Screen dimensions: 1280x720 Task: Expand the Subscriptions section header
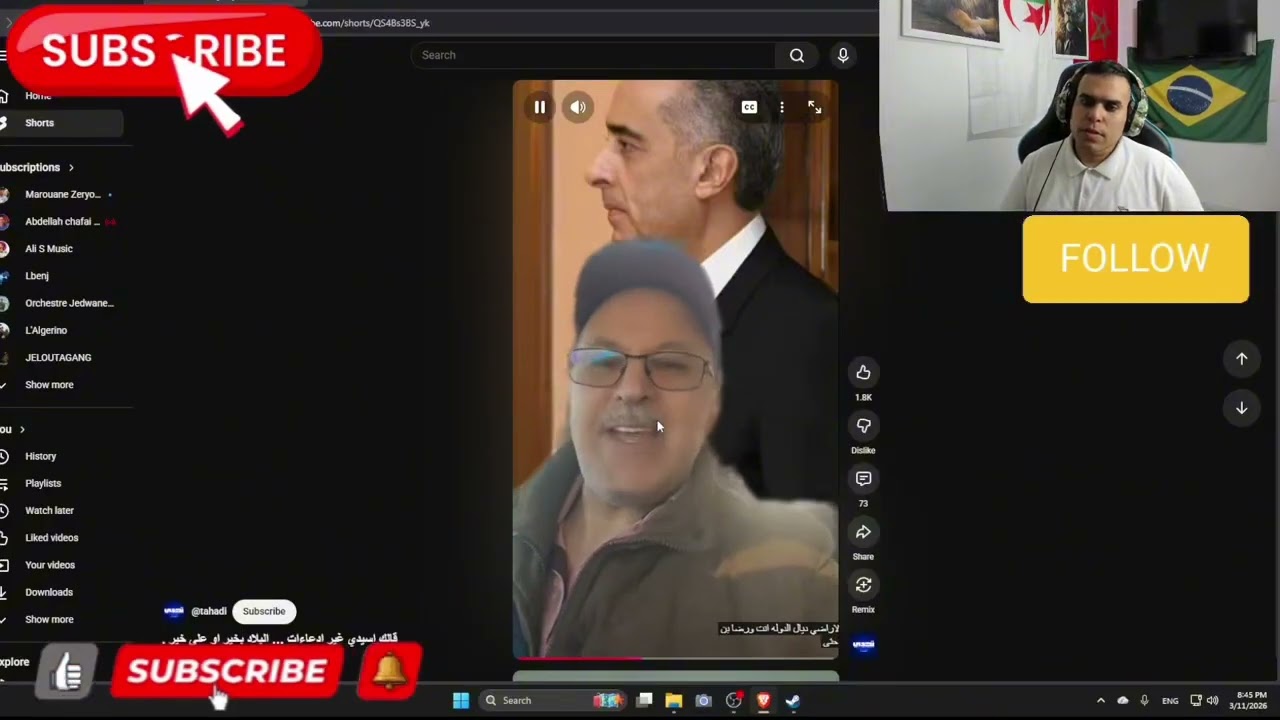click(37, 167)
